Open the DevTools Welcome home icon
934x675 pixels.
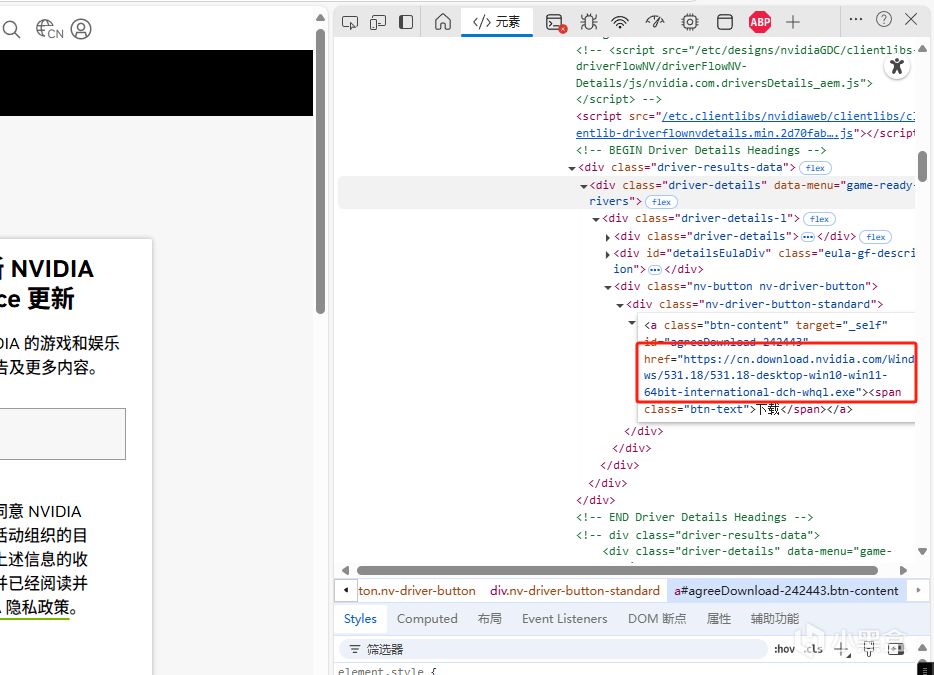[443, 23]
